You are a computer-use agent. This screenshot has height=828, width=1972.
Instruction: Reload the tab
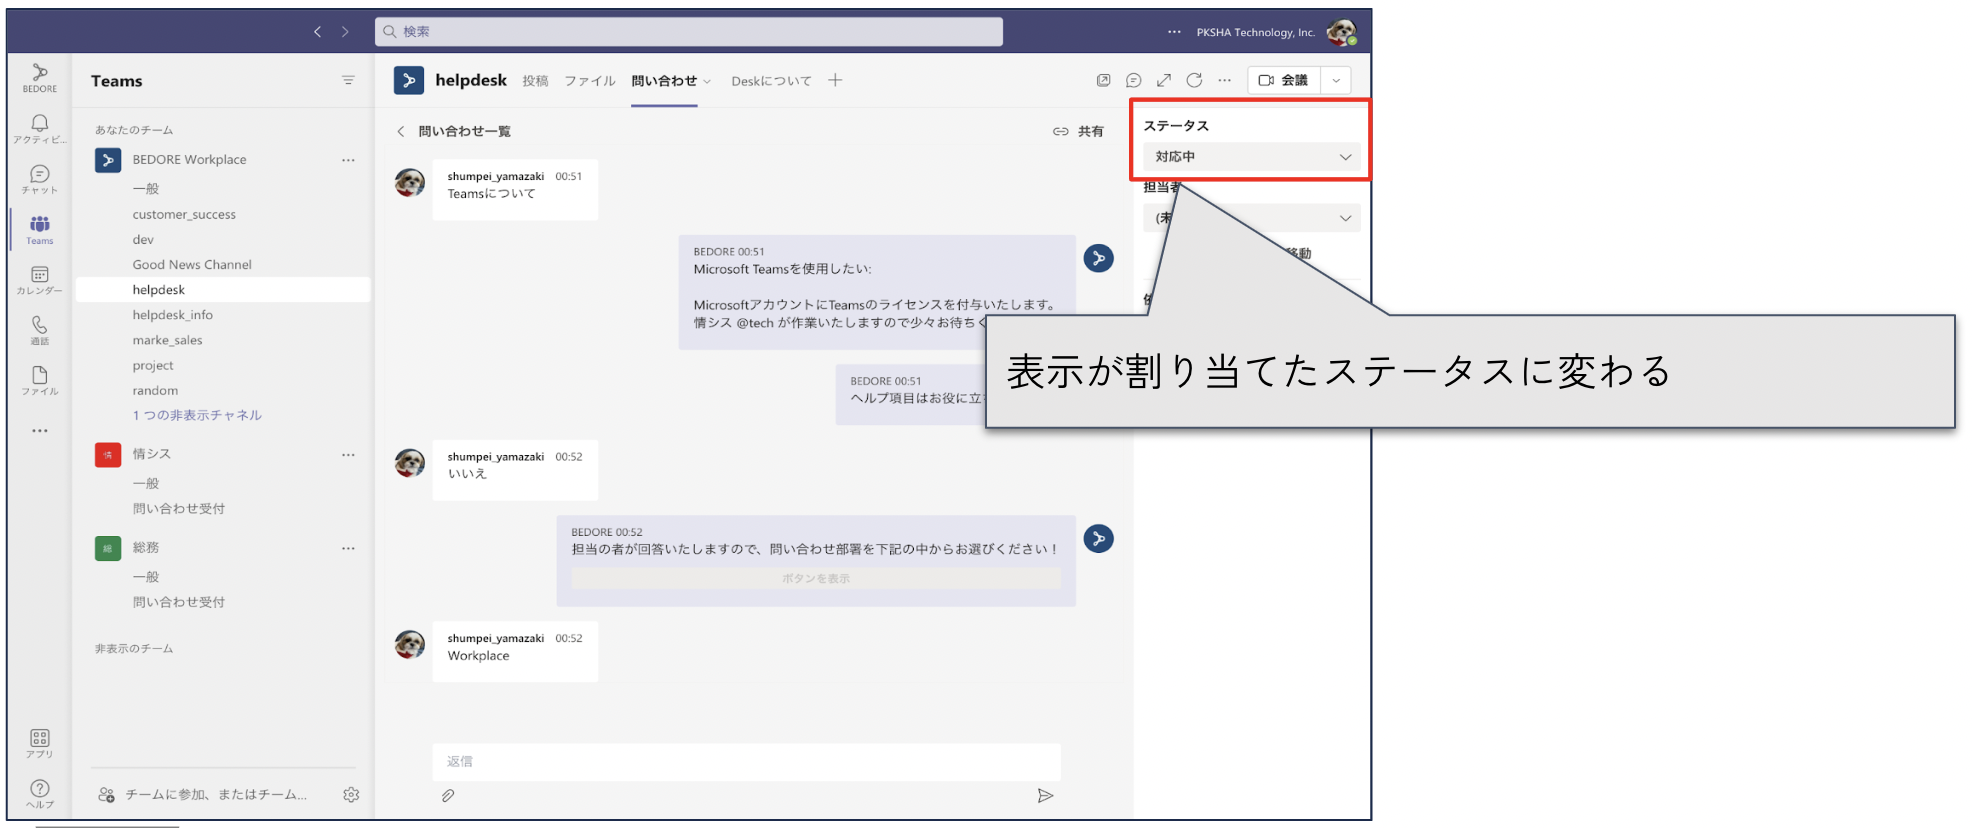coord(1194,80)
